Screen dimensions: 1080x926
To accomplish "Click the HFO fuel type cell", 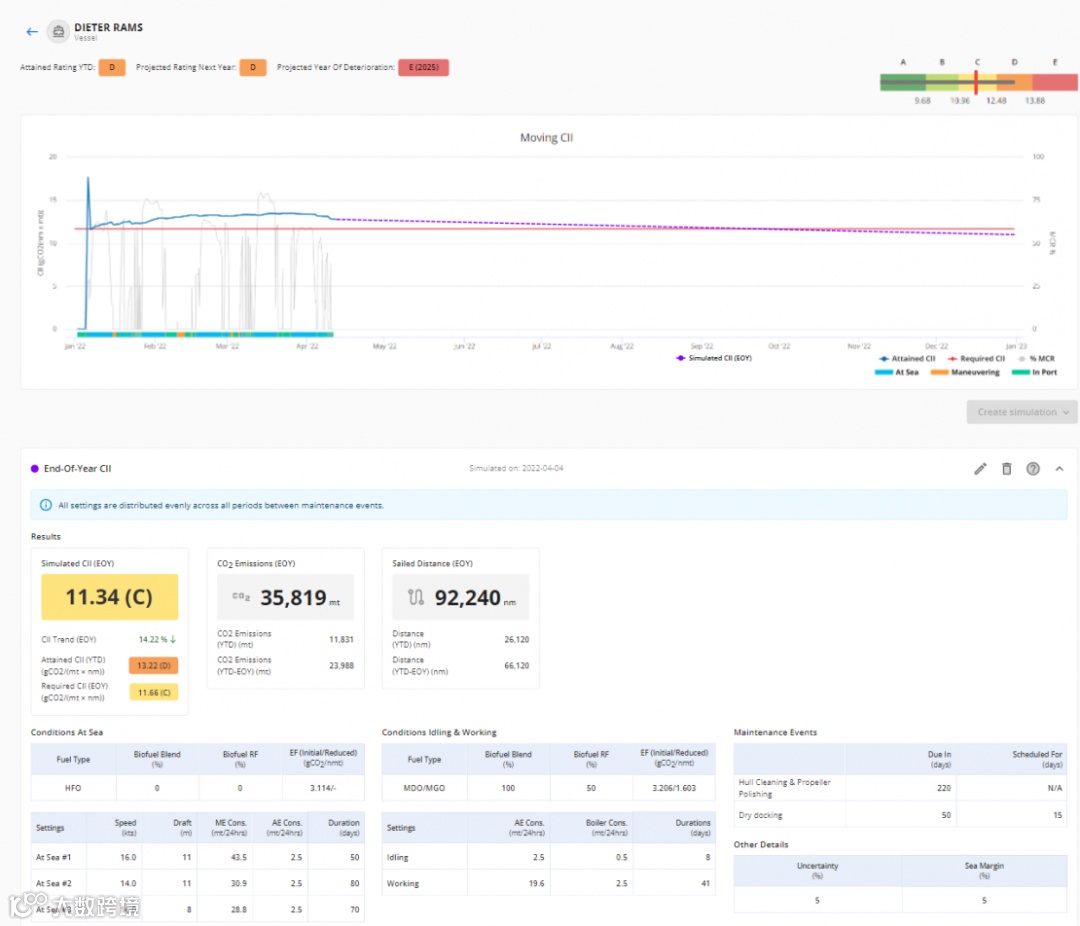I will [x=73, y=788].
